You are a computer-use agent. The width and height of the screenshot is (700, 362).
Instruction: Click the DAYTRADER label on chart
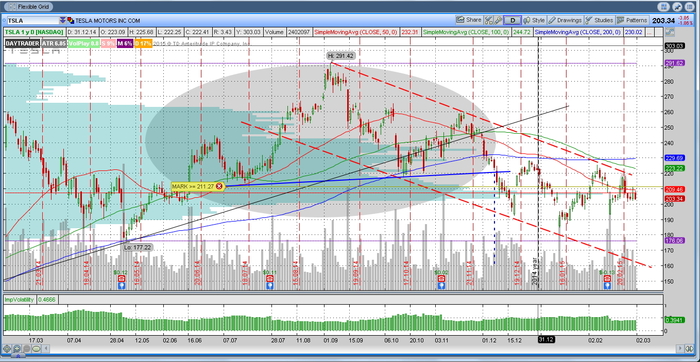(x=22, y=43)
